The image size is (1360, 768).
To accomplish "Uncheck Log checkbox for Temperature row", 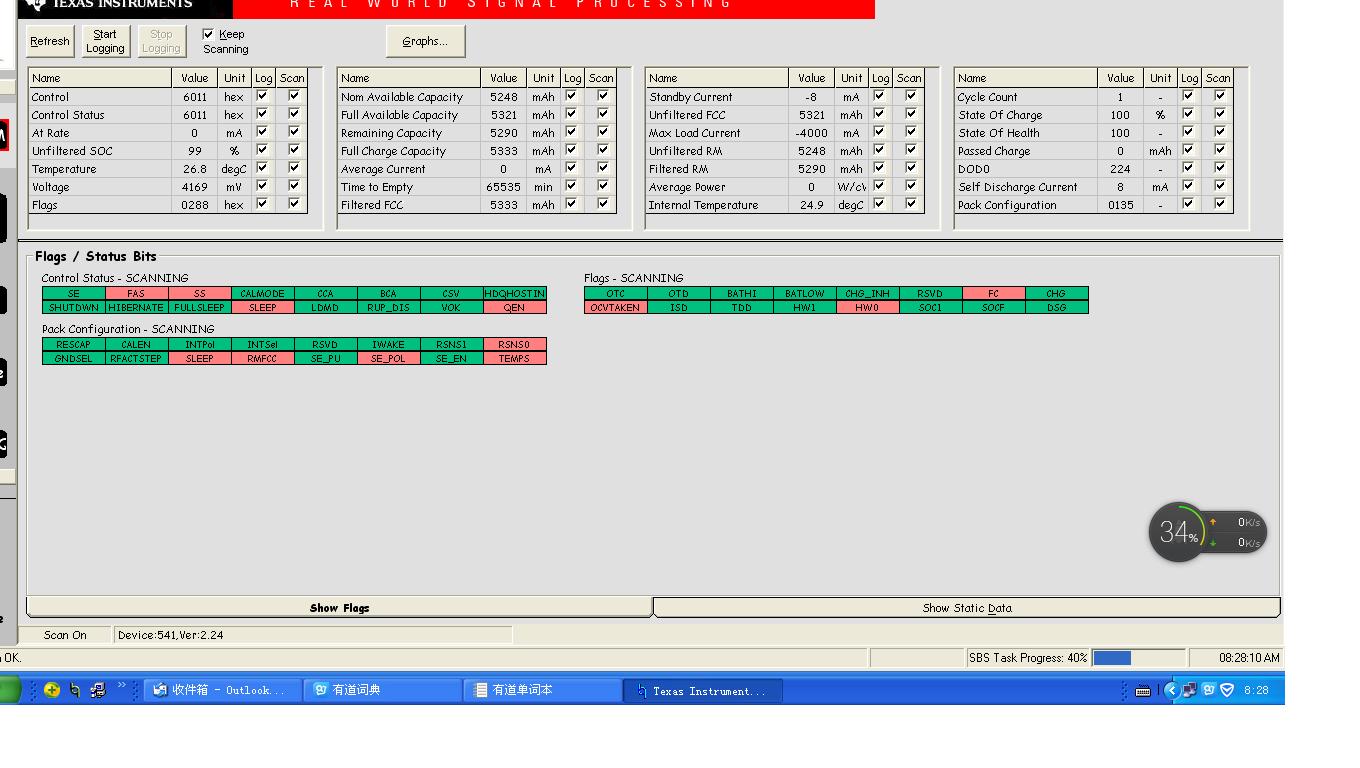I will click(262, 168).
